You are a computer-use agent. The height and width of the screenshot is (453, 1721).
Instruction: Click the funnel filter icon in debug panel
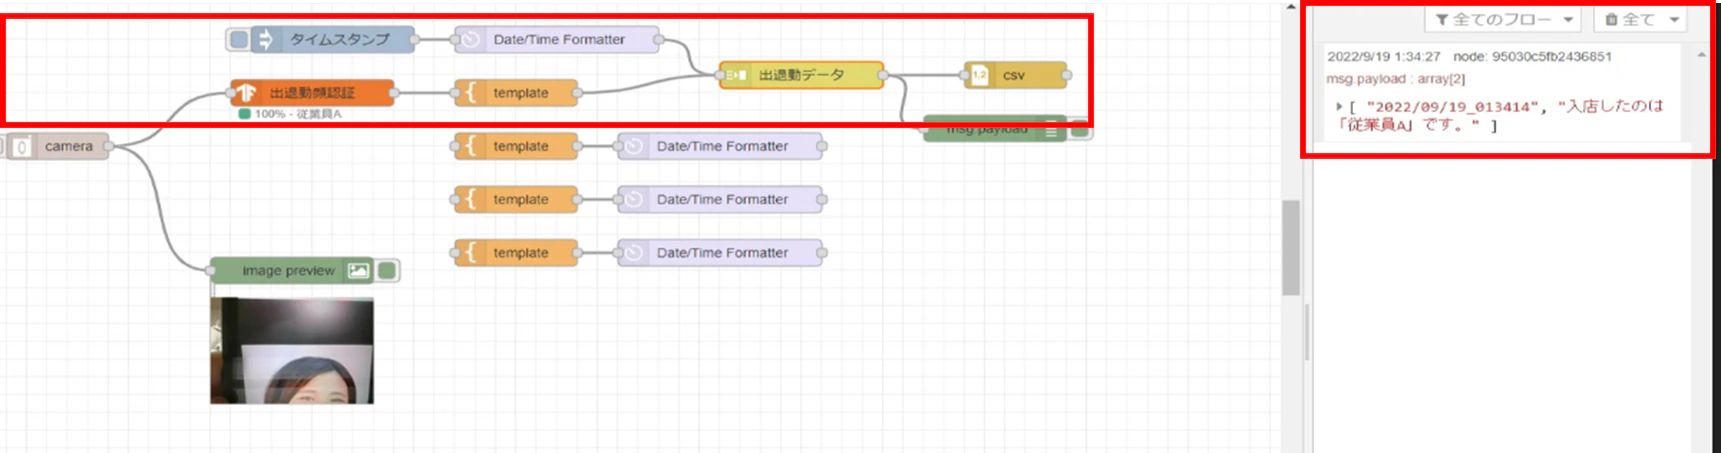pyautogui.click(x=1441, y=20)
